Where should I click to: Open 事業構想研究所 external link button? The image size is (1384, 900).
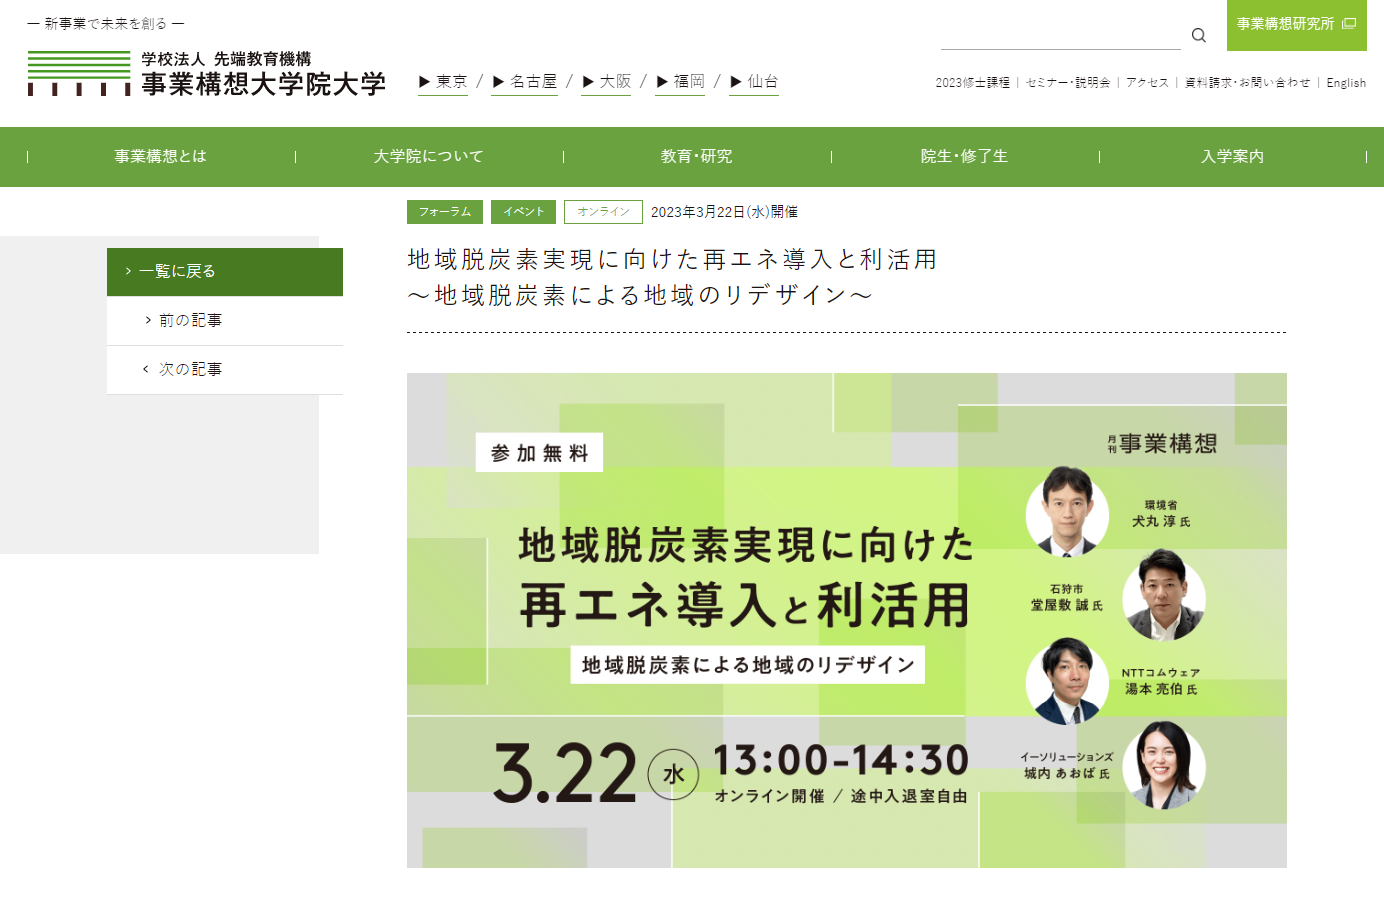point(1296,24)
